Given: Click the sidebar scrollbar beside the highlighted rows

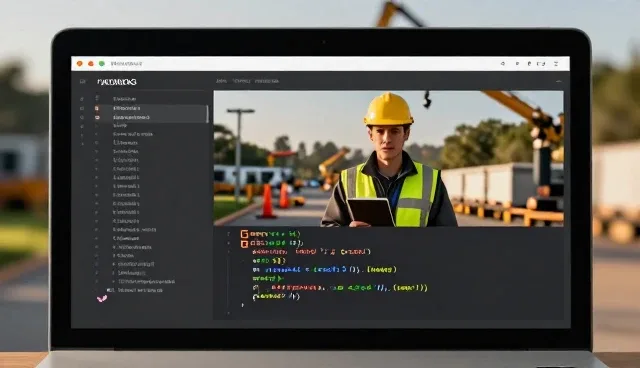Looking at the screenshot, I should click(x=207, y=113).
